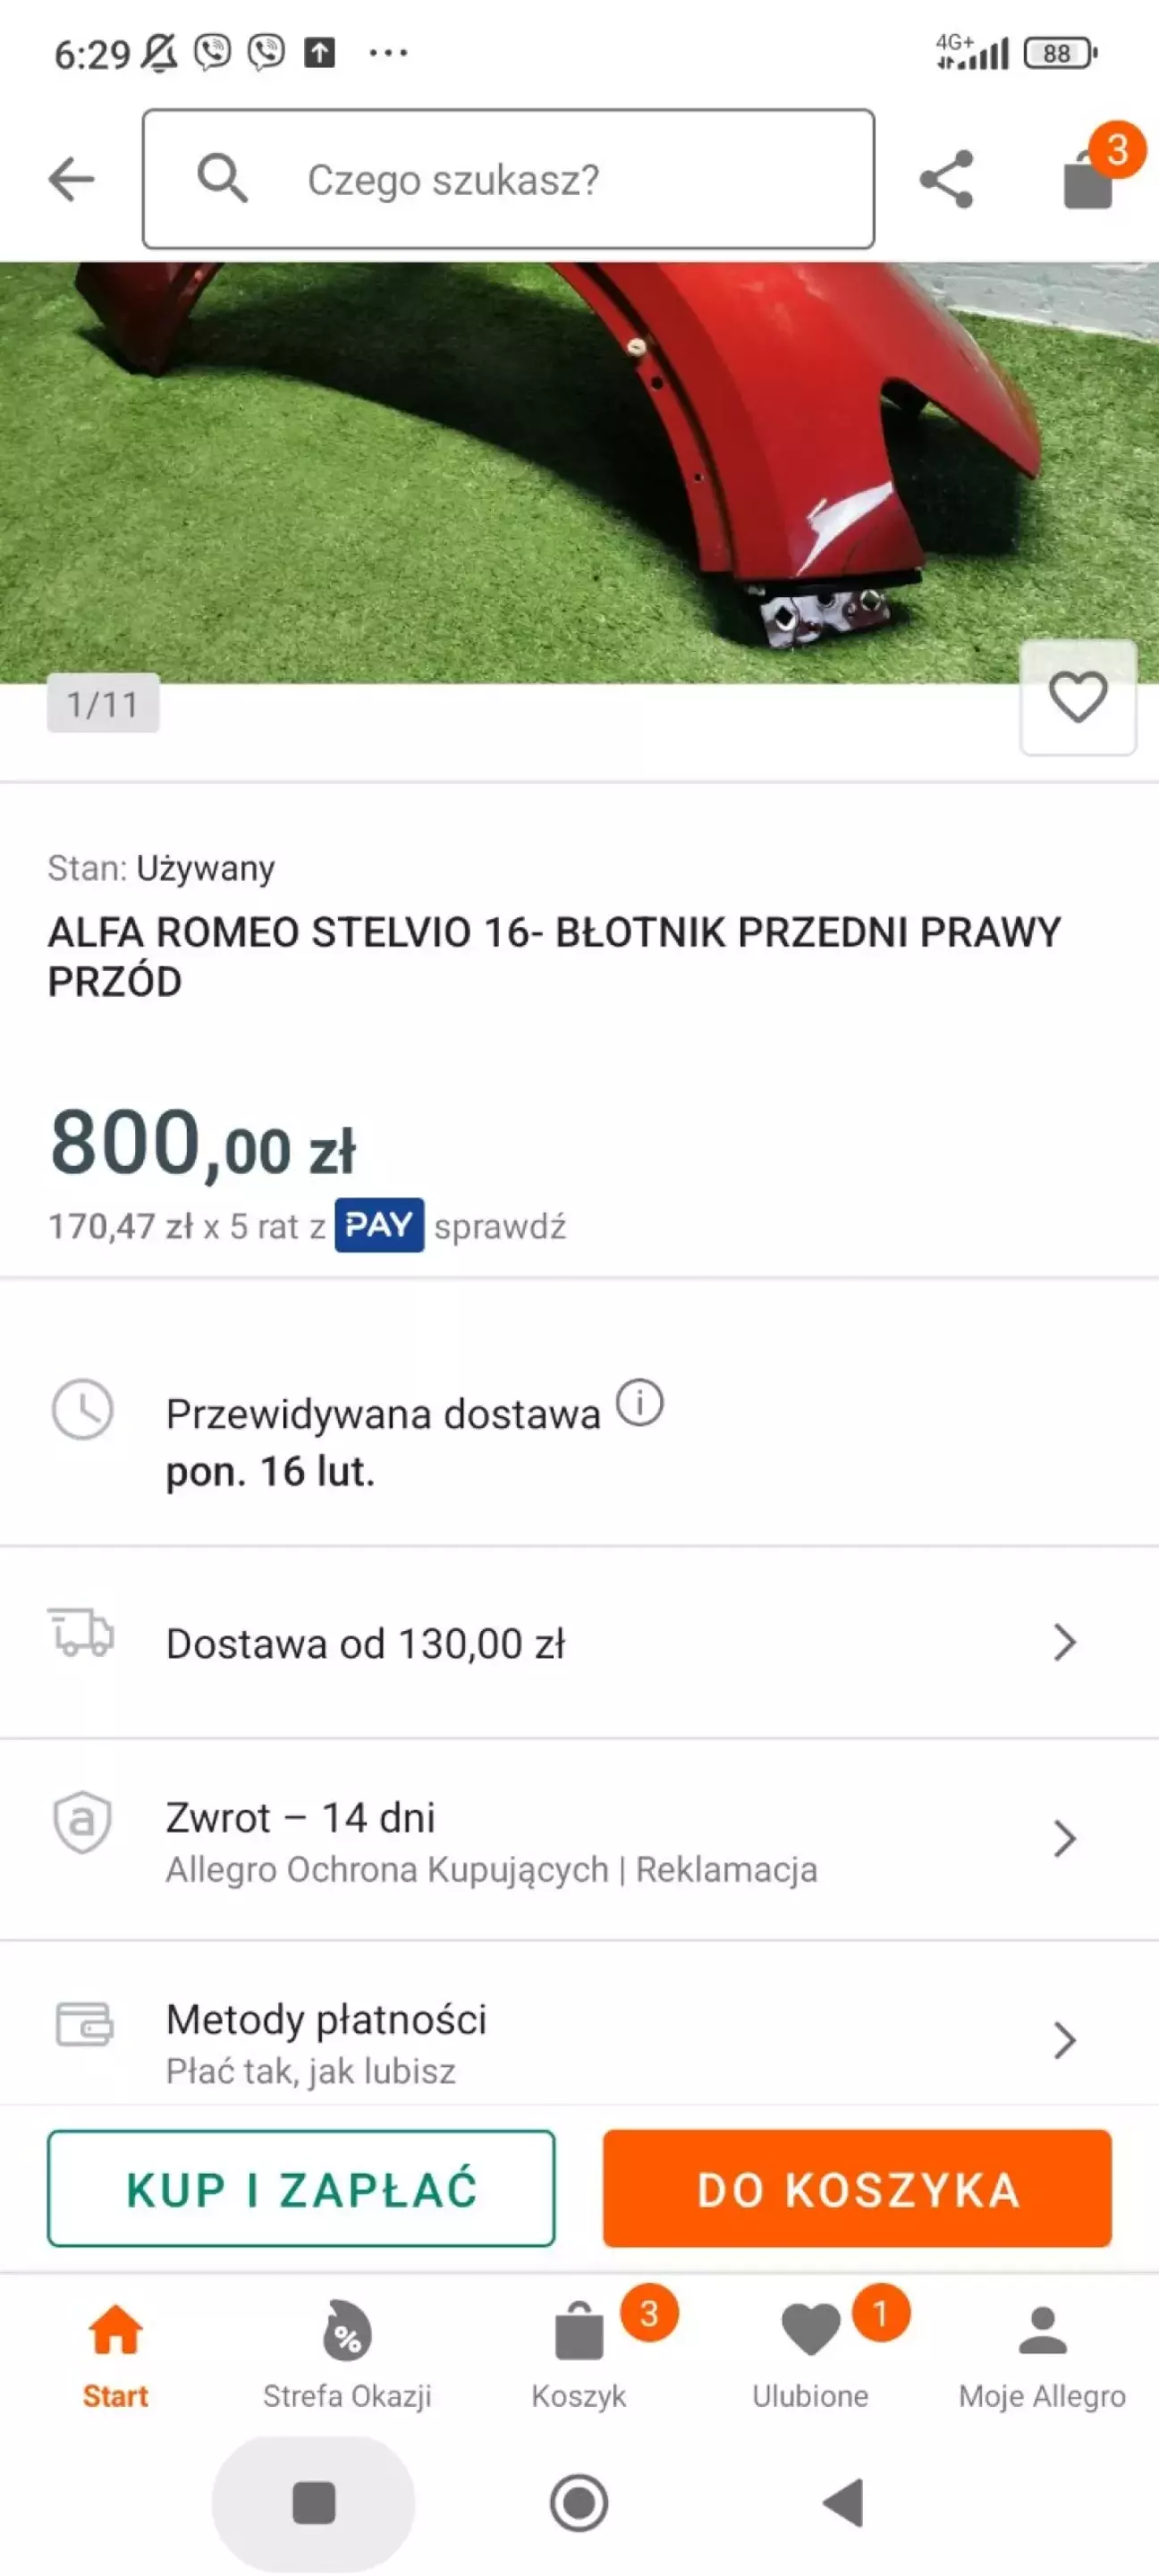Tap the delivery truck icon
Viewport: 1159px width, 2576px height.
(x=81, y=1633)
